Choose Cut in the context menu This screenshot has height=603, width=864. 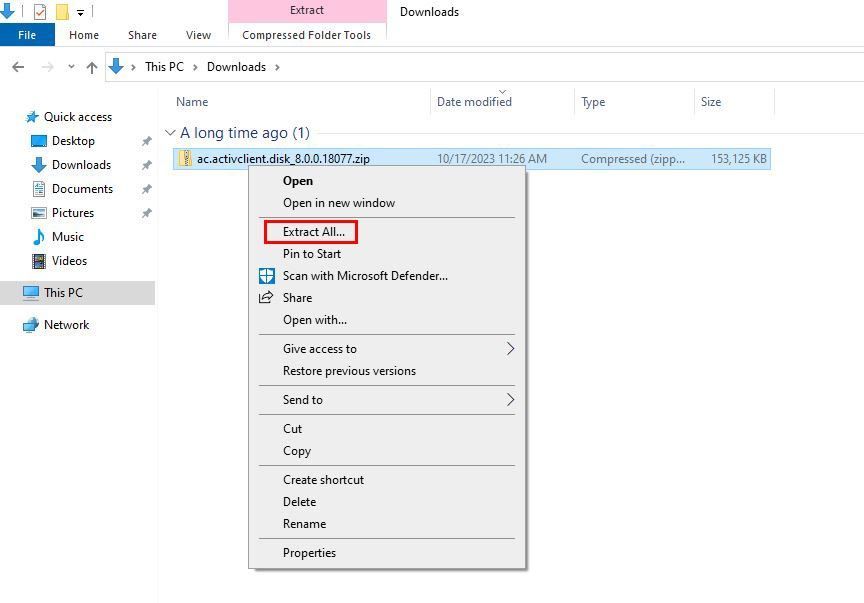[x=387, y=429]
